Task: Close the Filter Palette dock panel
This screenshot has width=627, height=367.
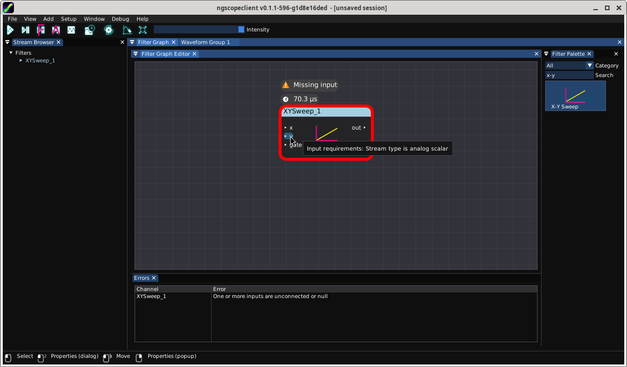Action: pos(616,54)
